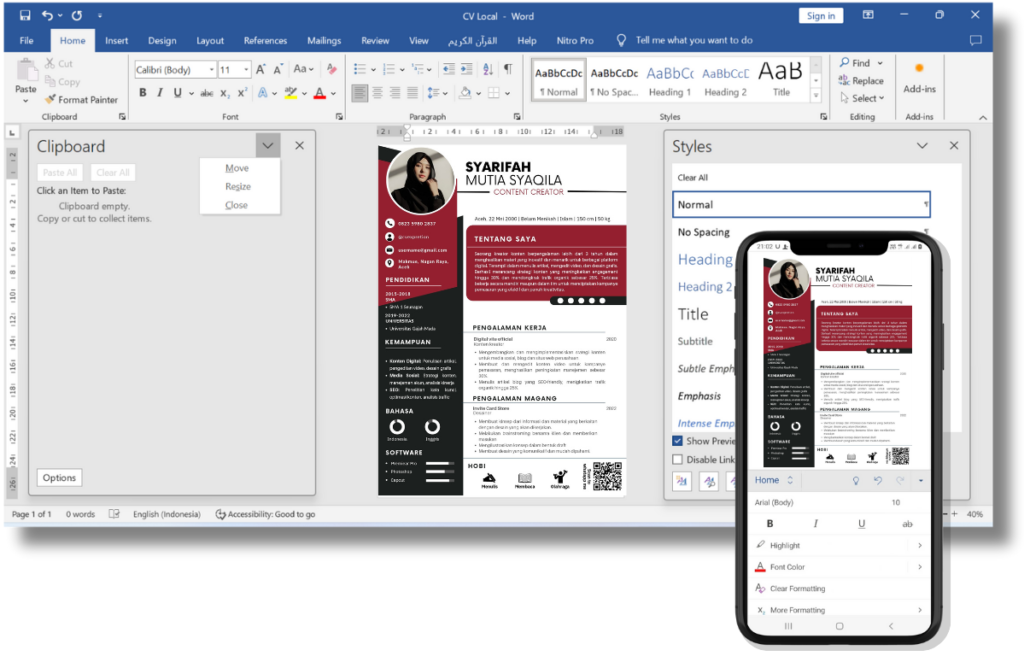Open the References tab

(265, 41)
